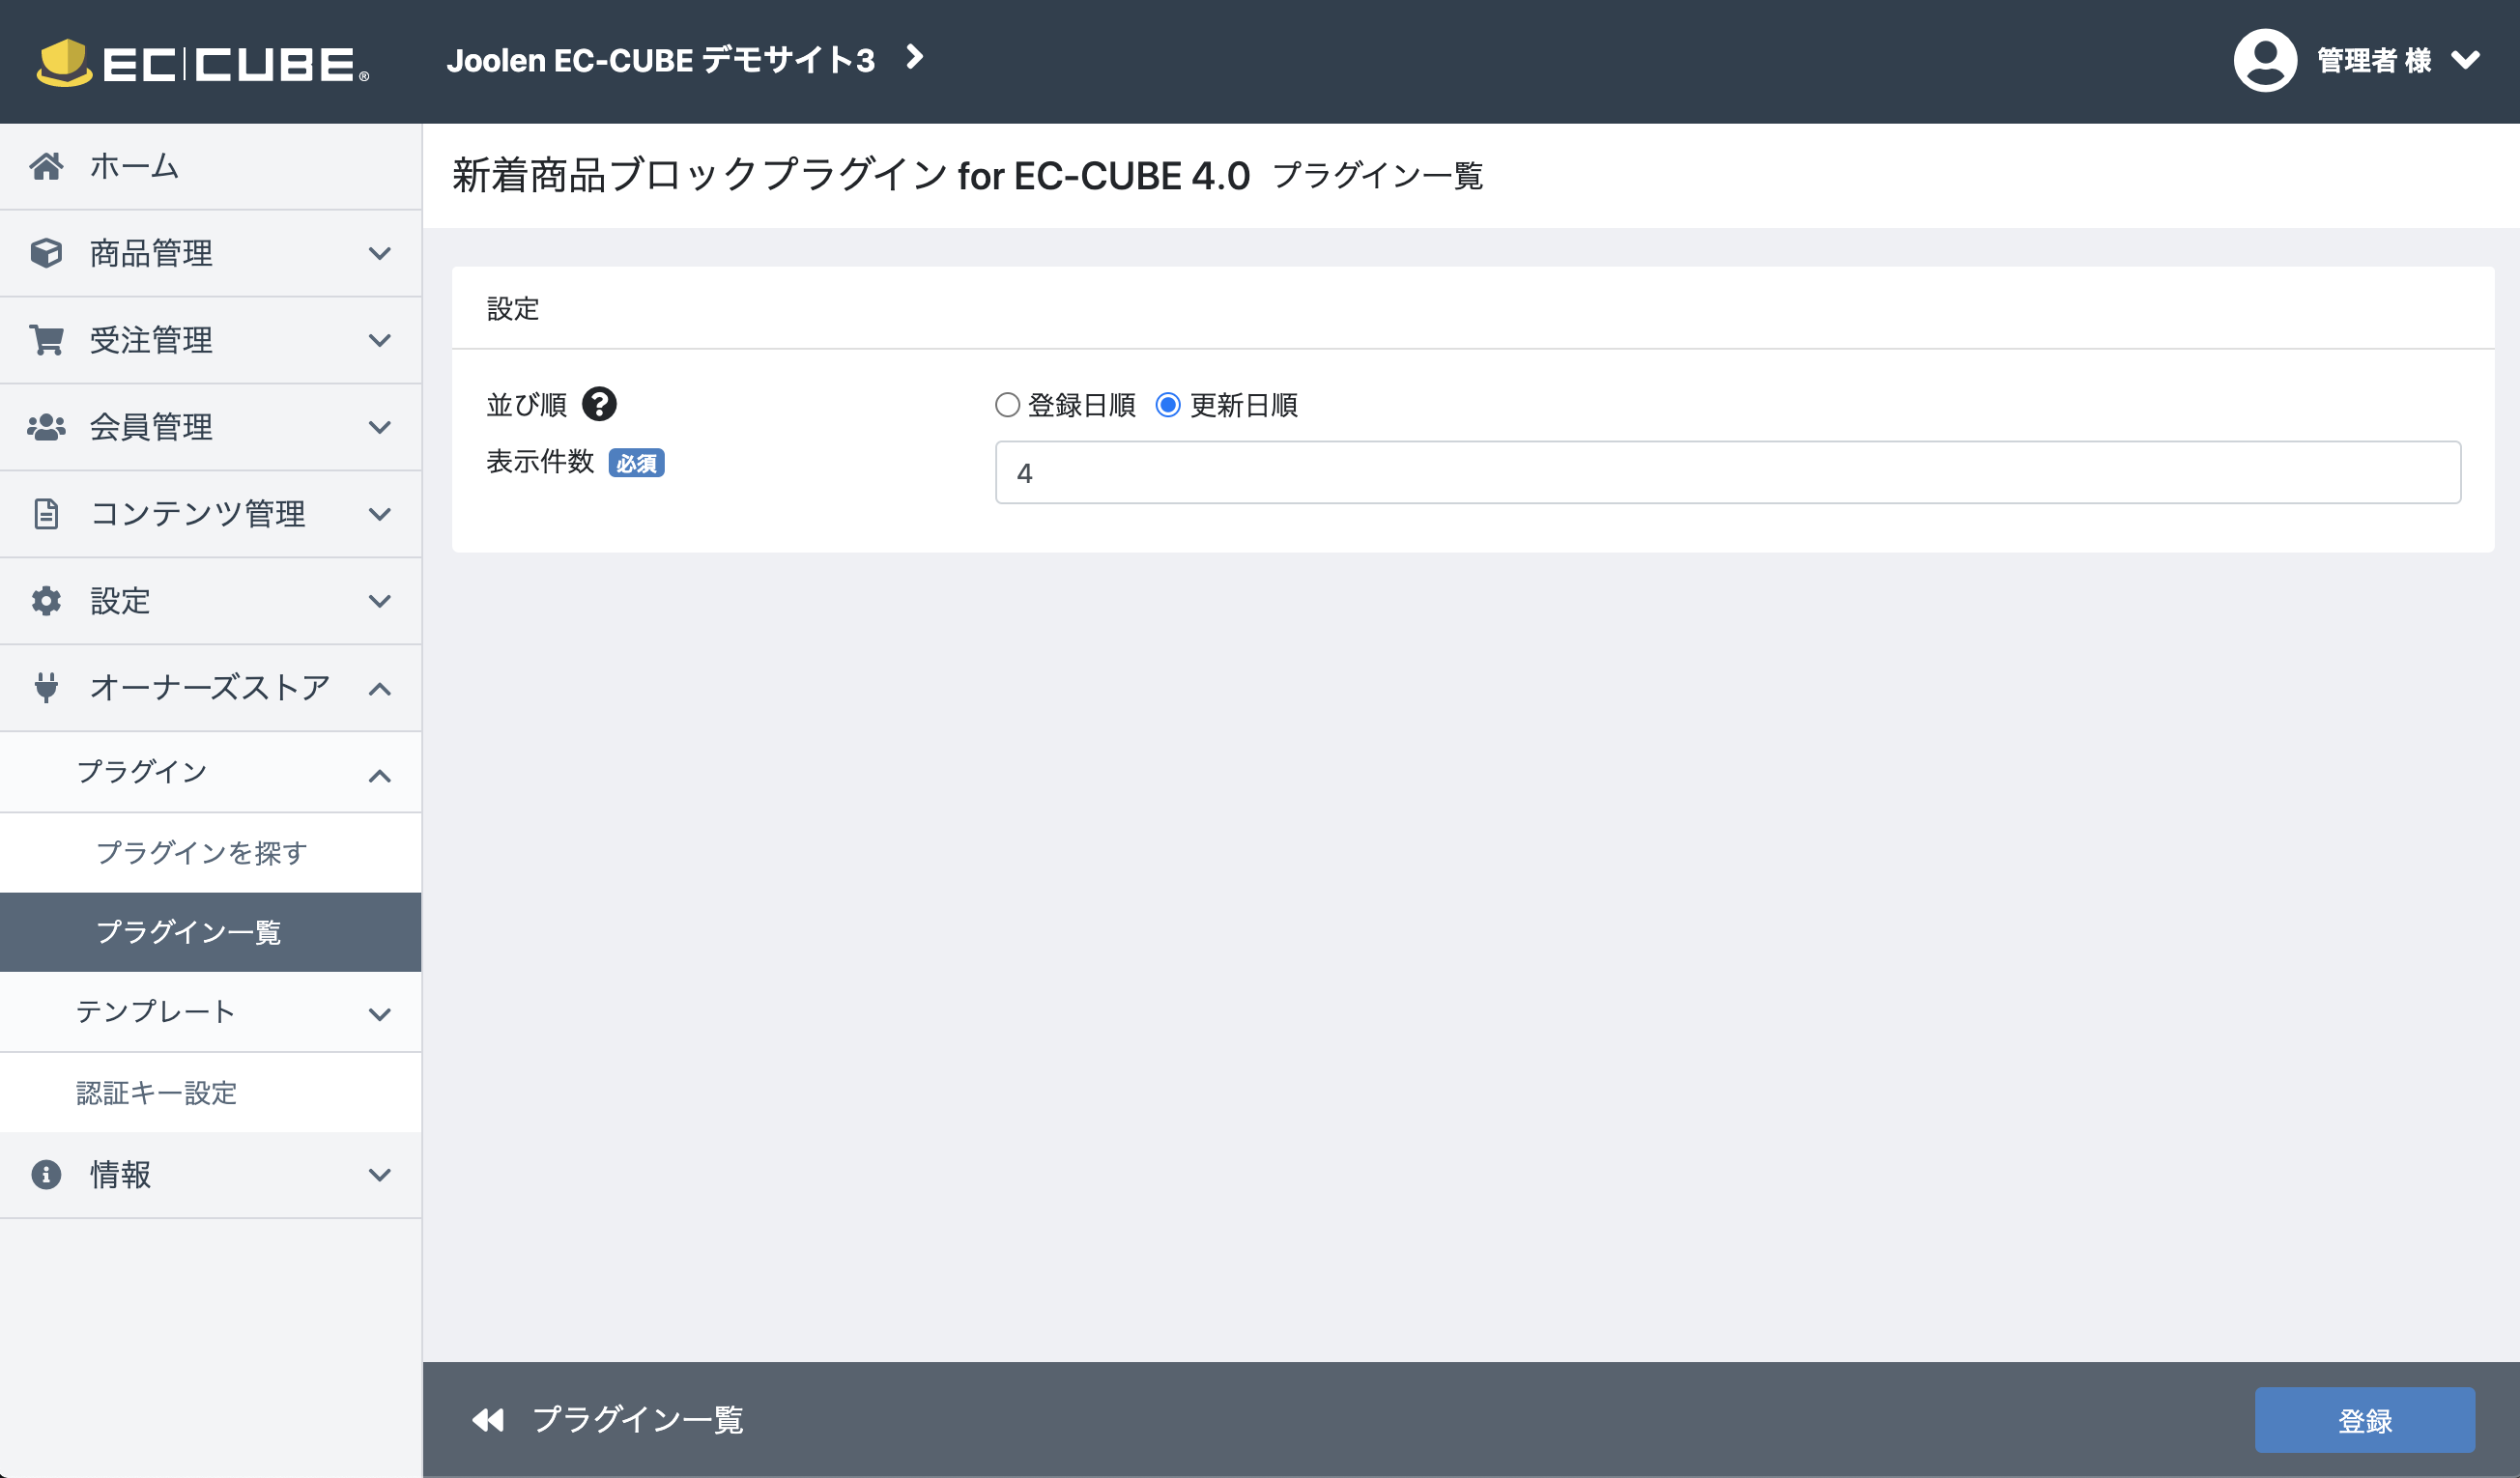
Task: Expand the コンテンツ管理 chevron
Action: click(380, 514)
